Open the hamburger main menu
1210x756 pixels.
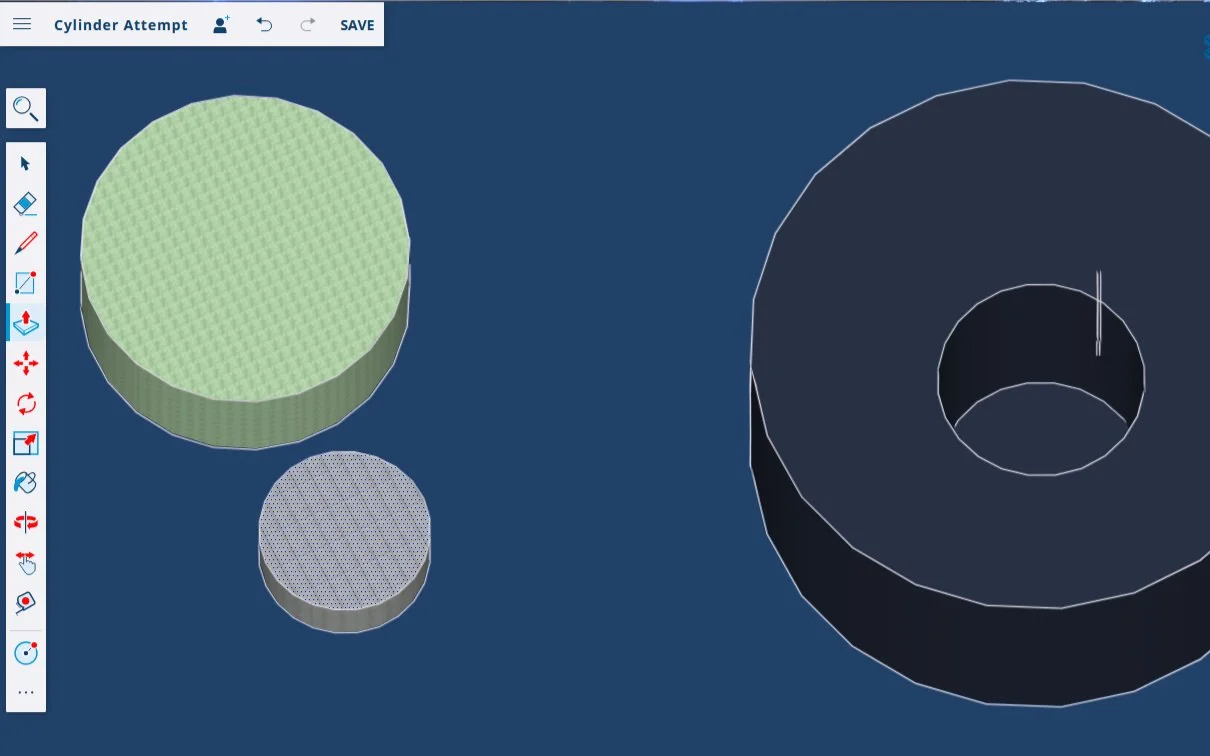tap(22, 24)
